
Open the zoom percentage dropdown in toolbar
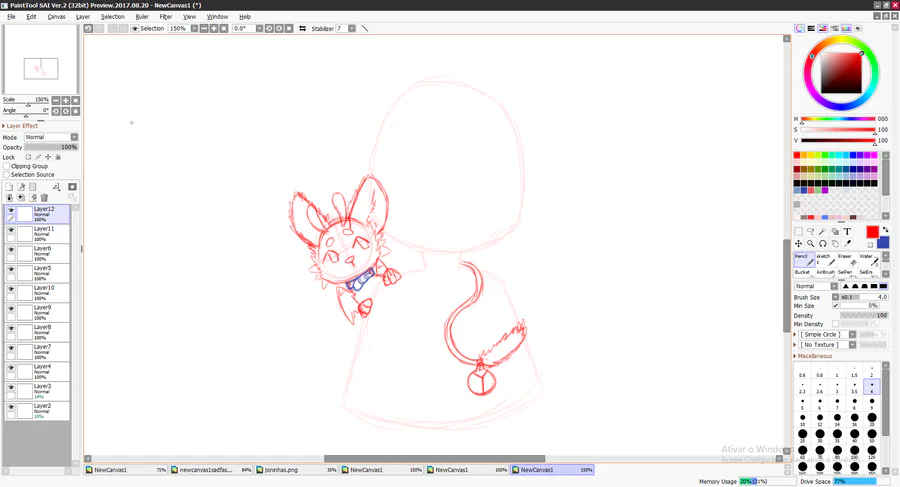click(194, 28)
